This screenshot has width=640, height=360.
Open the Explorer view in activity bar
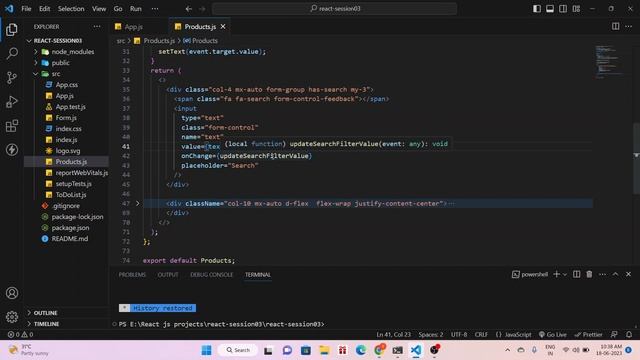coord(12,29)
